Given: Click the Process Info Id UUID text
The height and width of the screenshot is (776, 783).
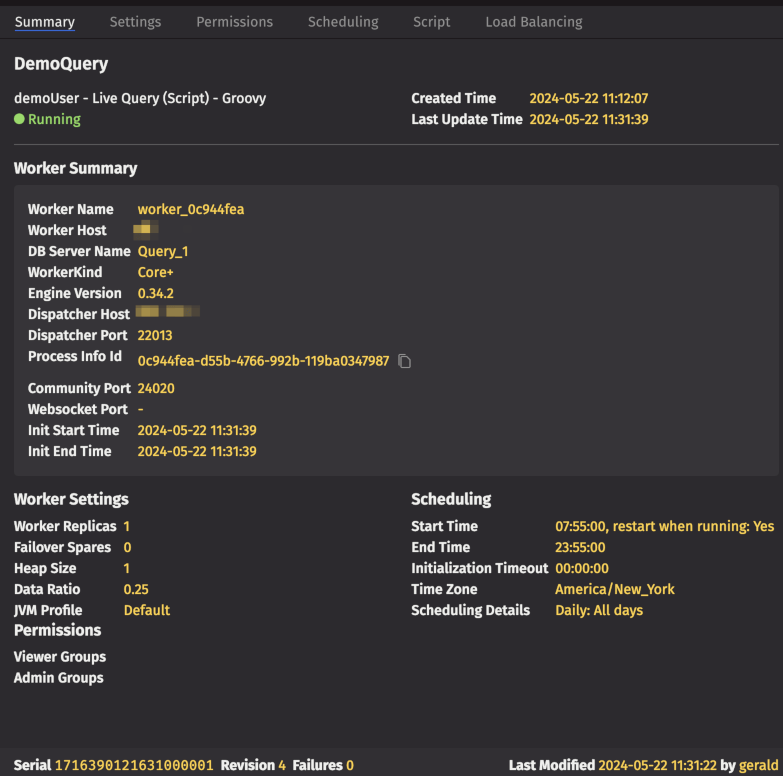Looking at the screenshot, I should tap(263, 361).
